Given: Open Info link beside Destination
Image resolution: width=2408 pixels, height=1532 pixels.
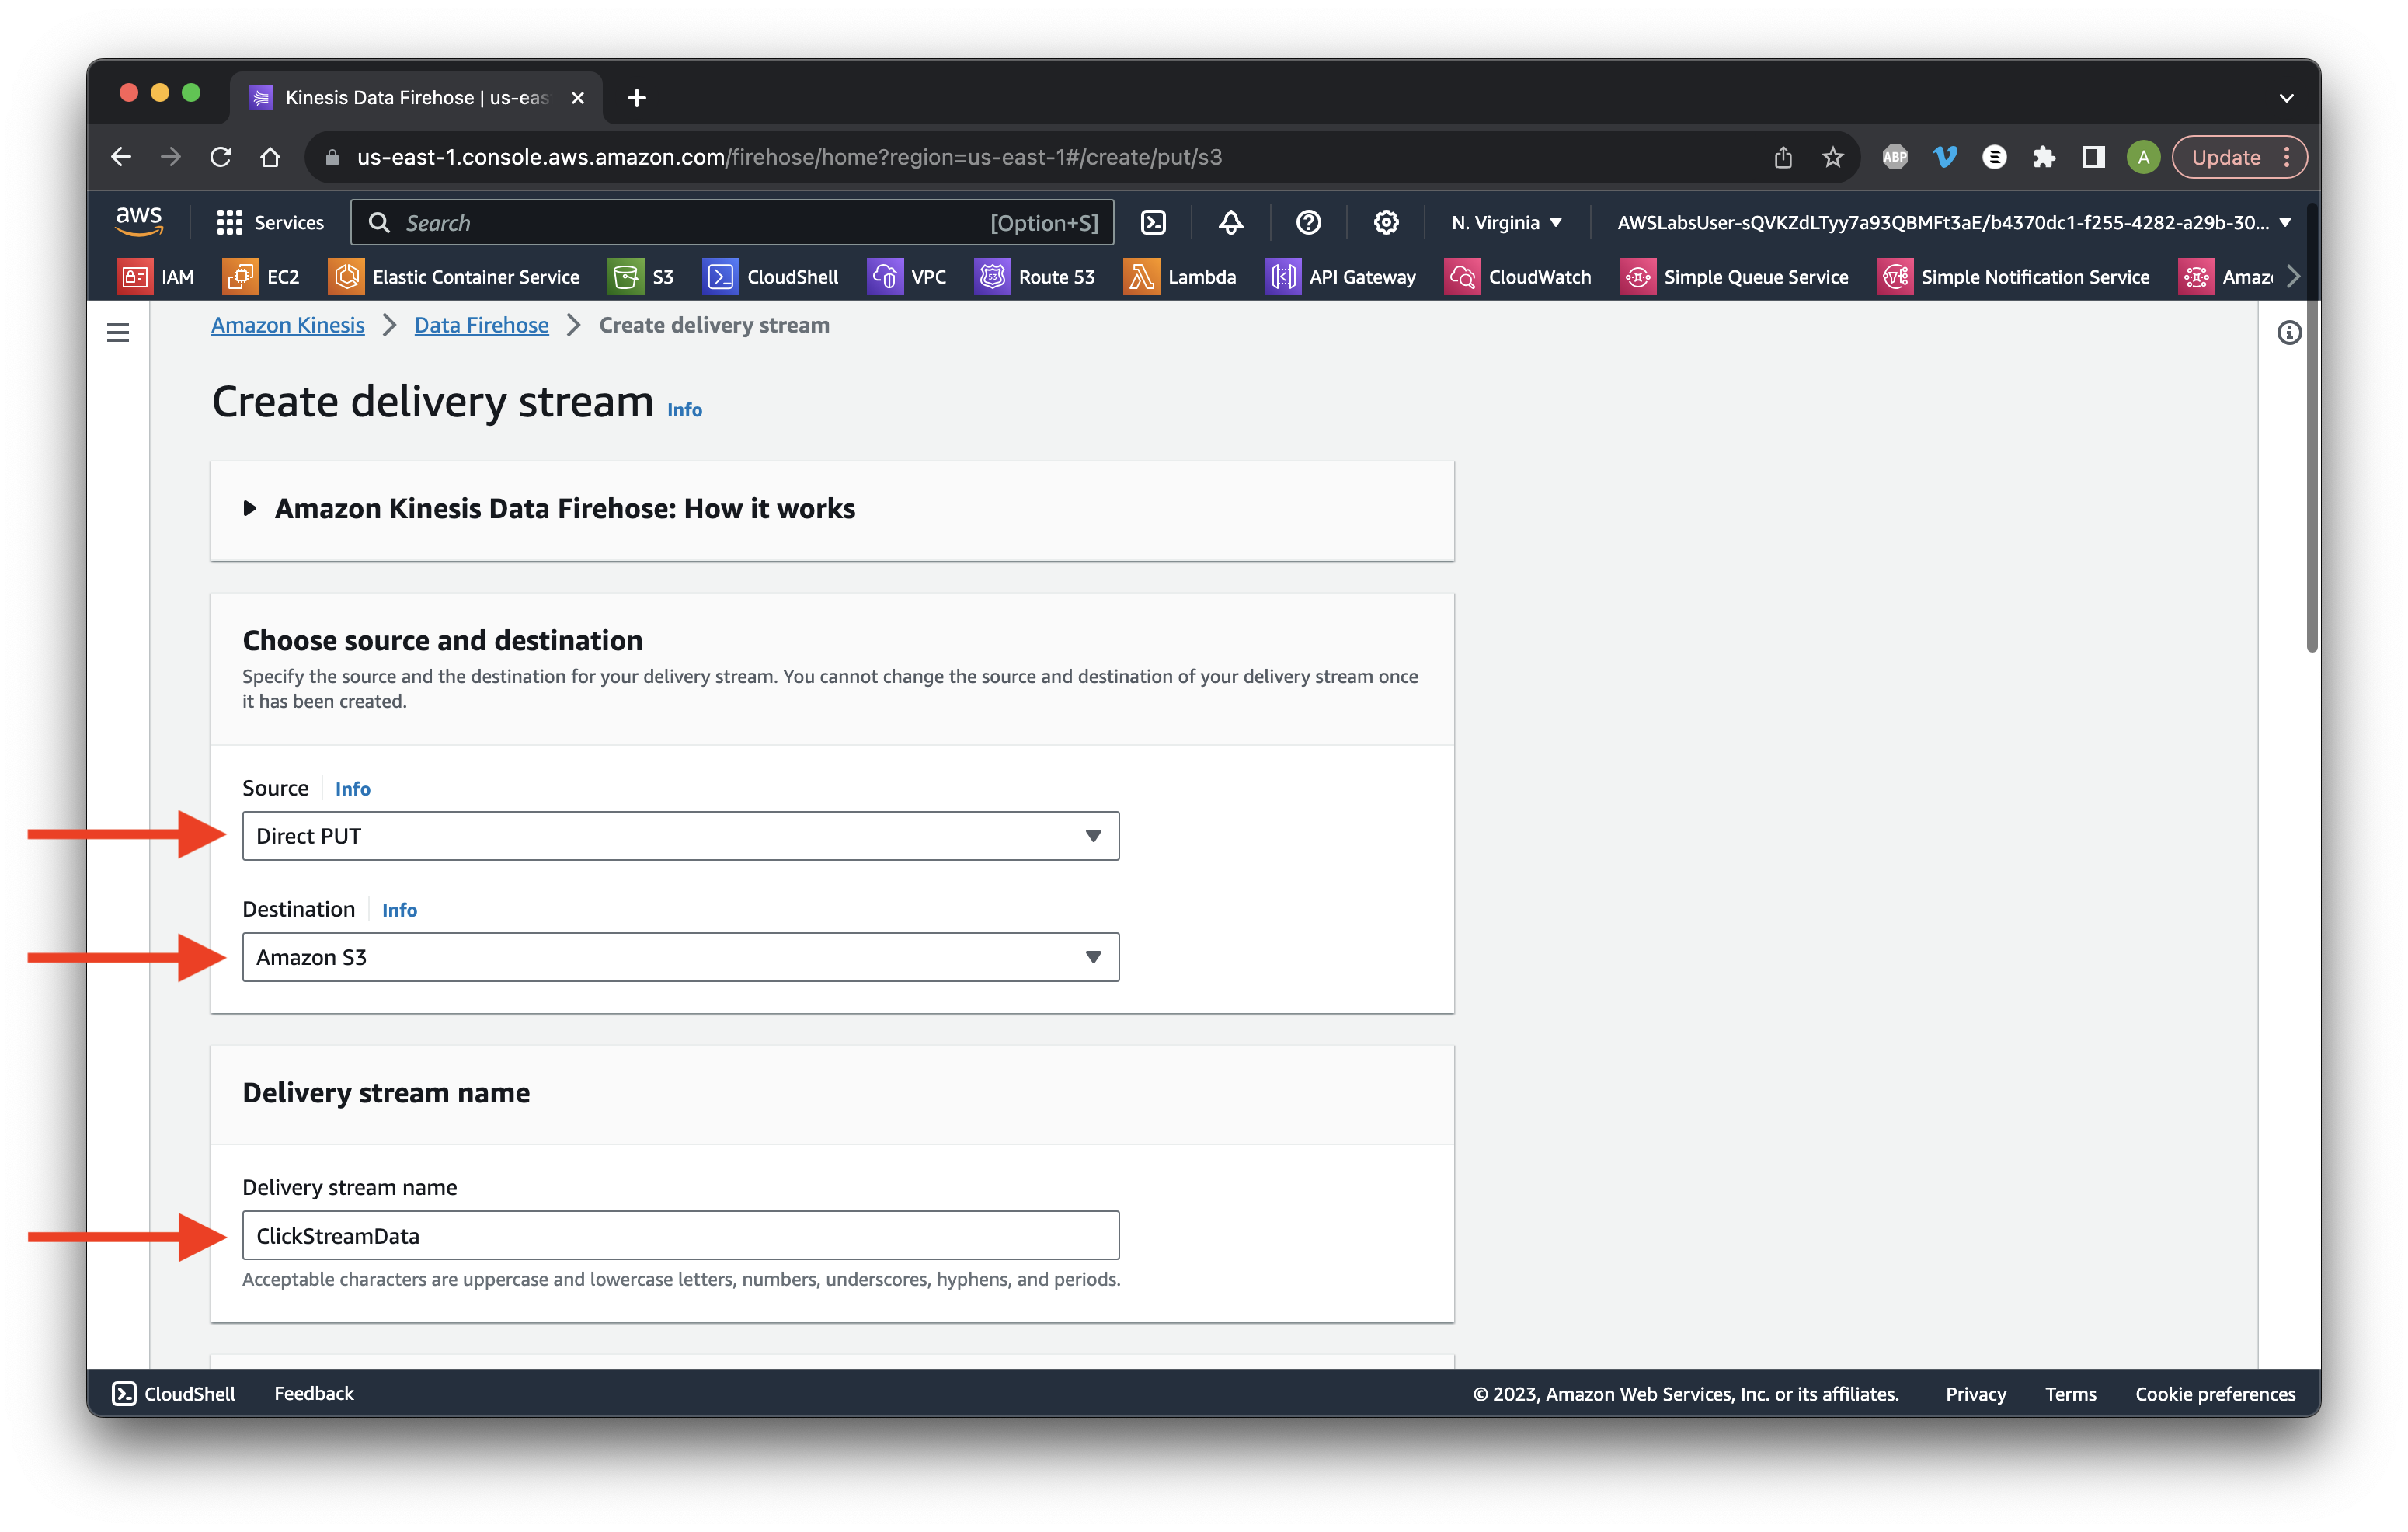Looking at the screenshot, I should pyautogui.click(x=399, y=910).
